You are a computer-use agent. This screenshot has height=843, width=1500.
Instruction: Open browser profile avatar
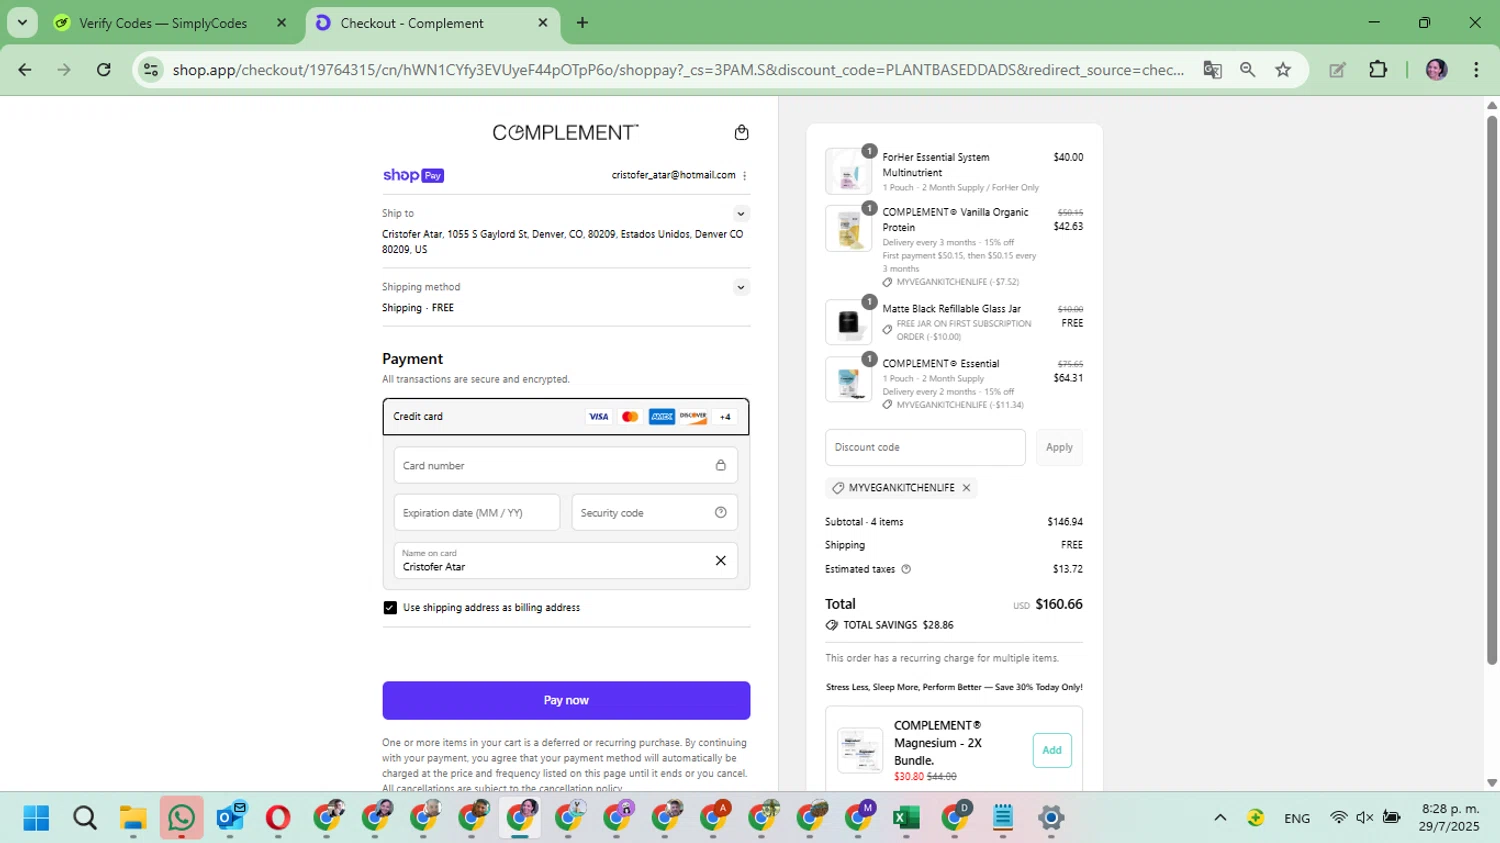(1436, 70)
